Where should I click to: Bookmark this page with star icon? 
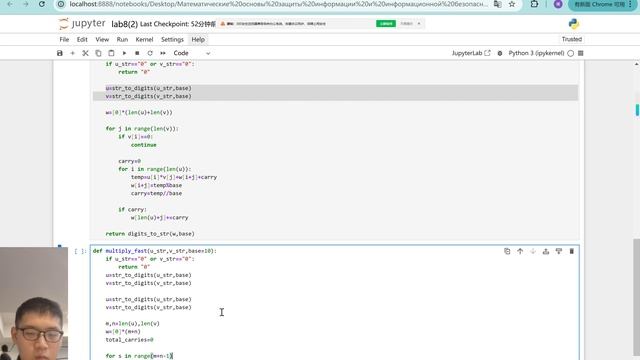[x=512, y=4]
